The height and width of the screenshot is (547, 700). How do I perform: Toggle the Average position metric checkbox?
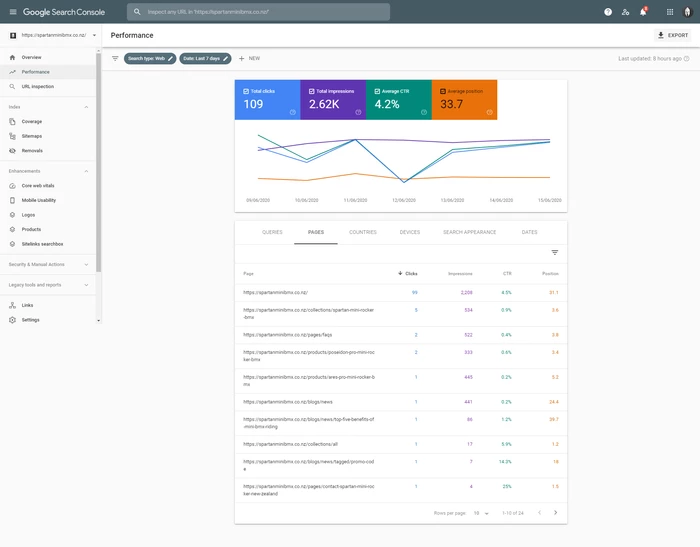(x=443, y=91)
